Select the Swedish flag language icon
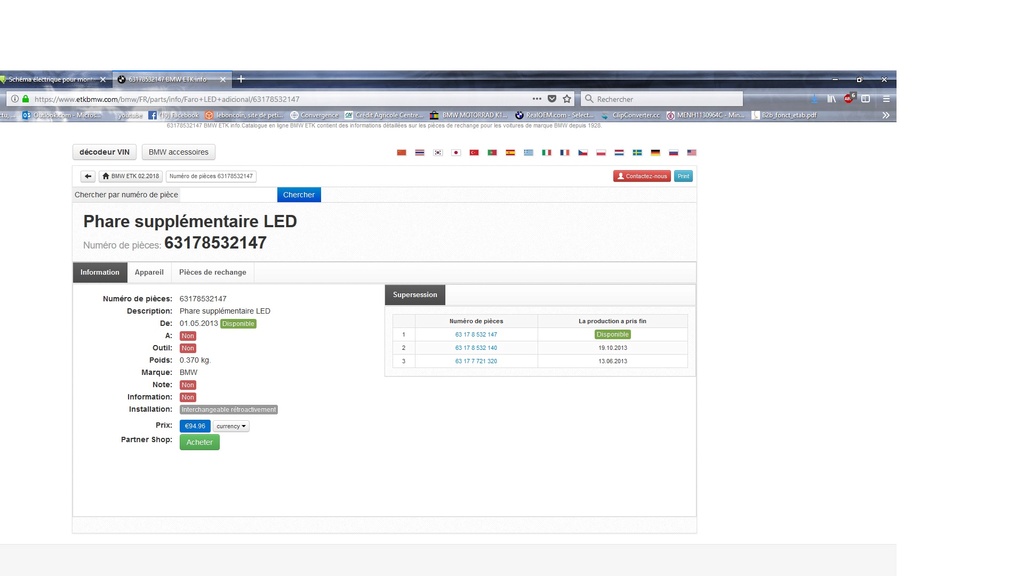1024x576 pixels. click(637, 153)
